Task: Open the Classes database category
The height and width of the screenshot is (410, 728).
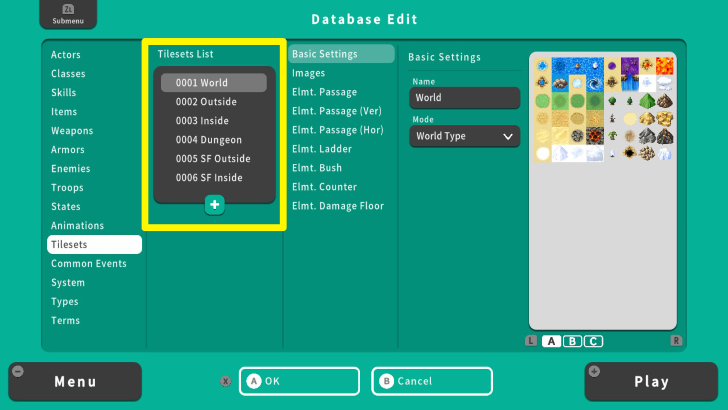Action: pos(68,74)
